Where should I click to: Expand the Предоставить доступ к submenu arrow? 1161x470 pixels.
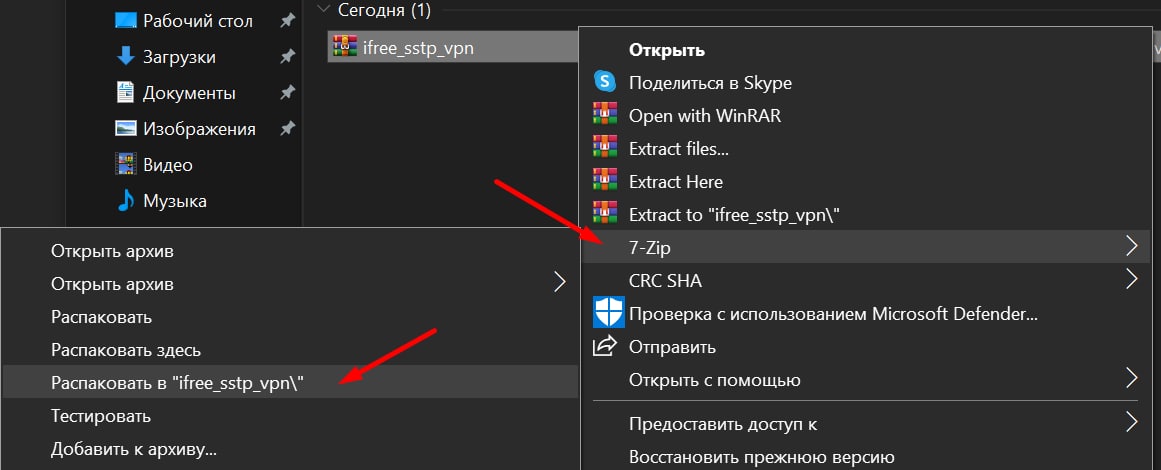point(1131,423)
